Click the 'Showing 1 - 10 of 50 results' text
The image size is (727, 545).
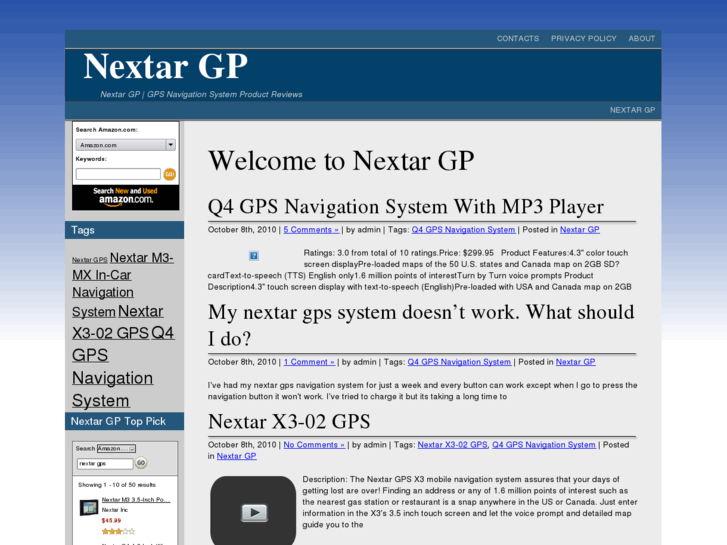click(x=117, y=485)
